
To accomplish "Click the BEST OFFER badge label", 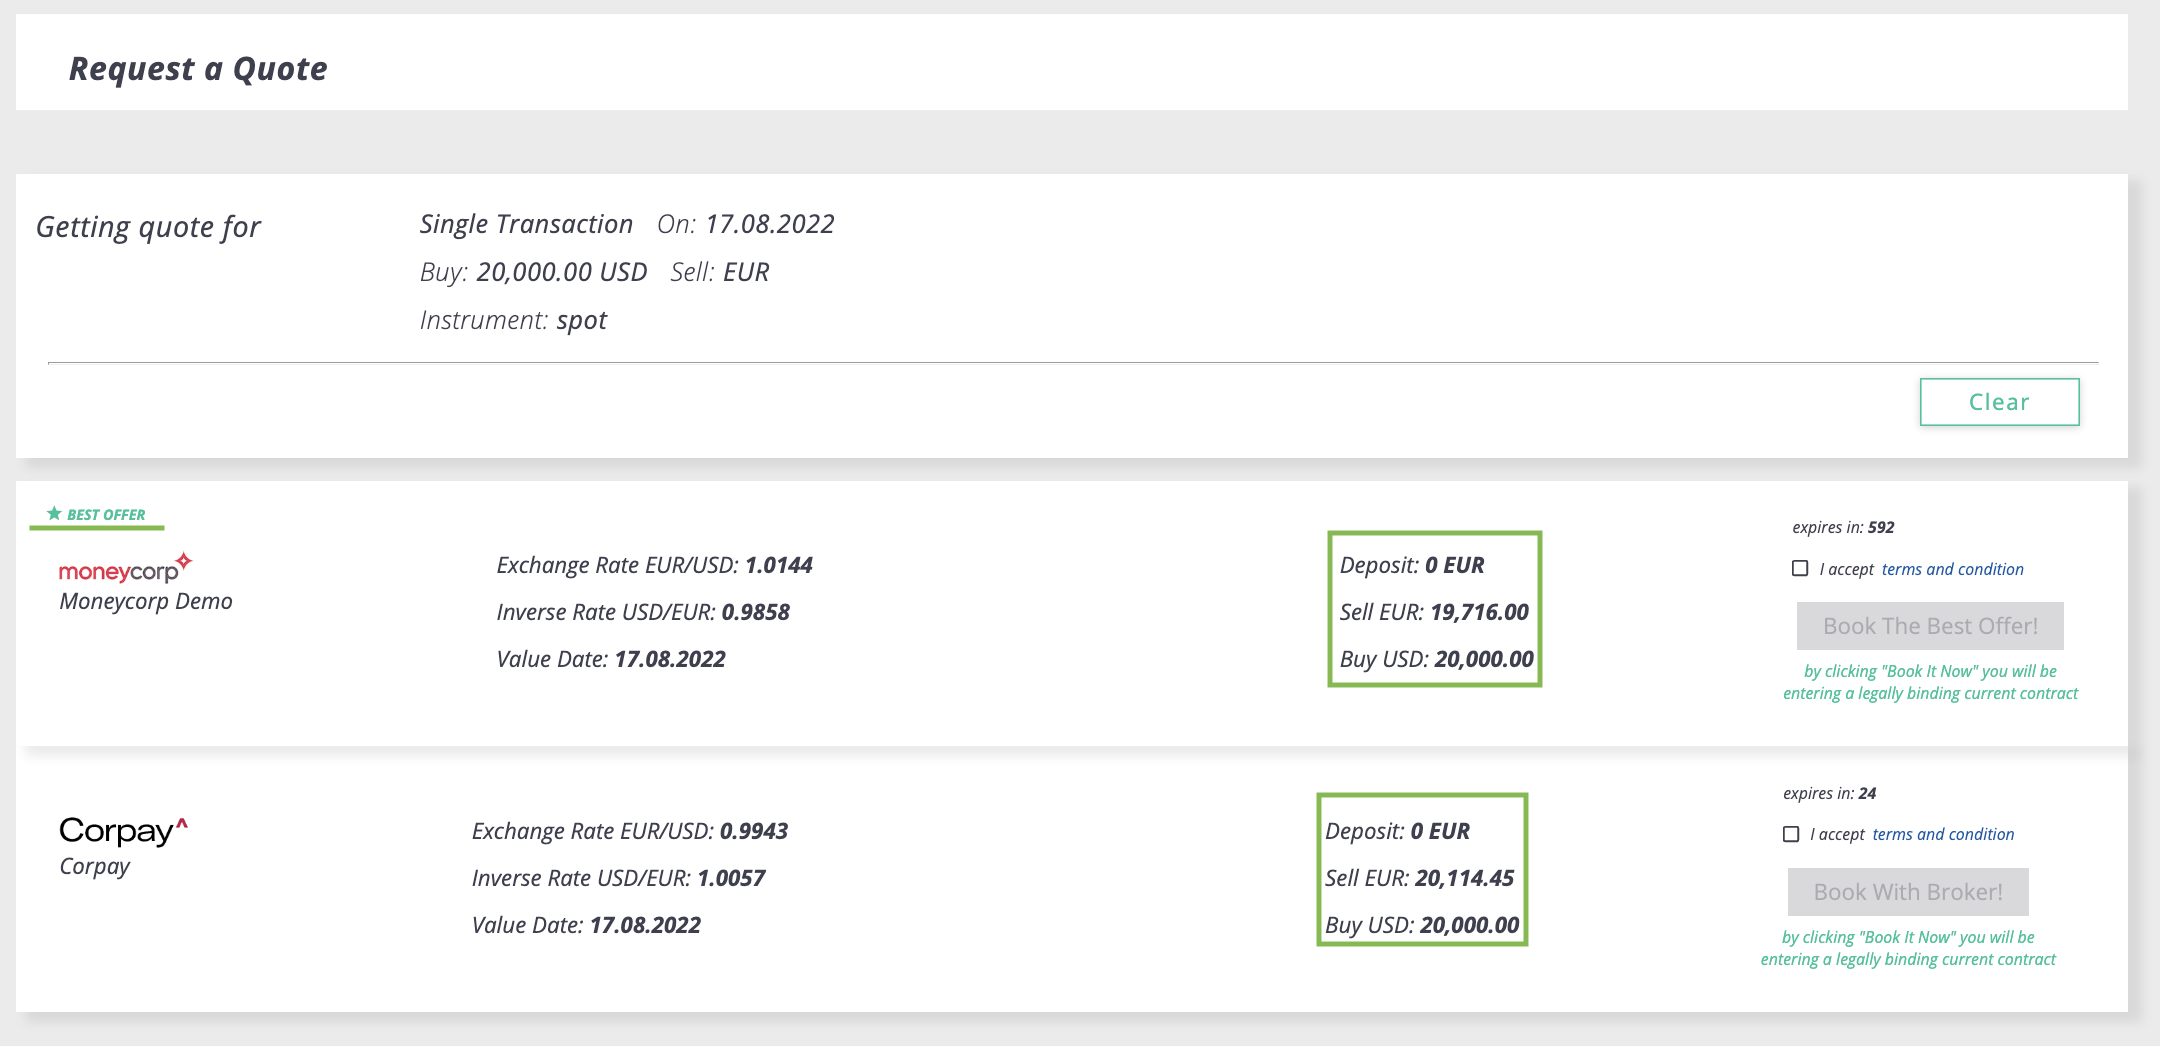I will (x=106, y=515).
